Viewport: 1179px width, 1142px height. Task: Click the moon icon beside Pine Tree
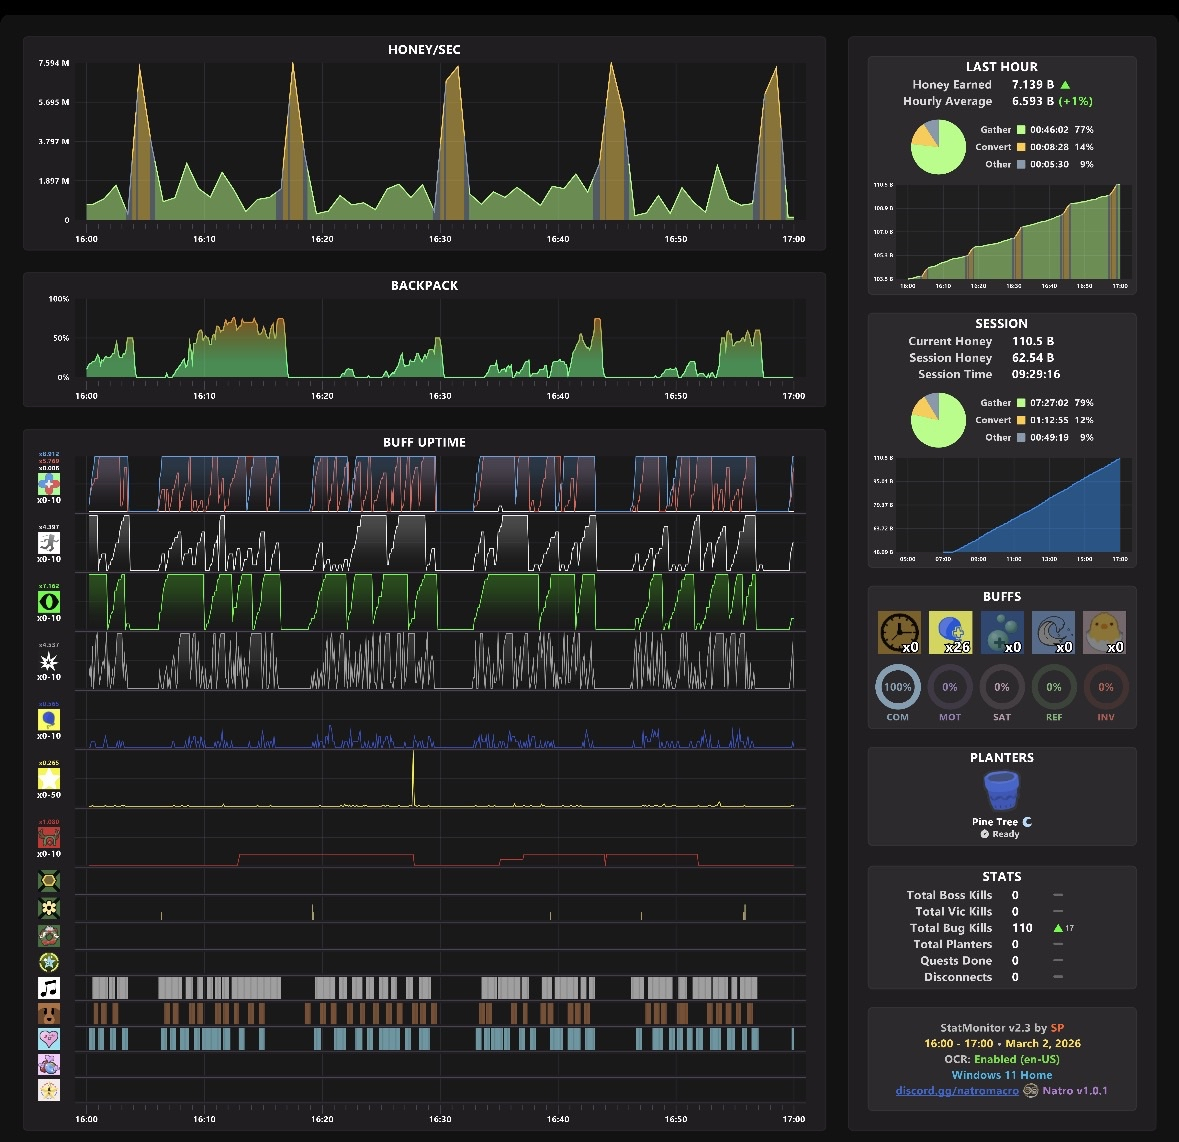1027,822
